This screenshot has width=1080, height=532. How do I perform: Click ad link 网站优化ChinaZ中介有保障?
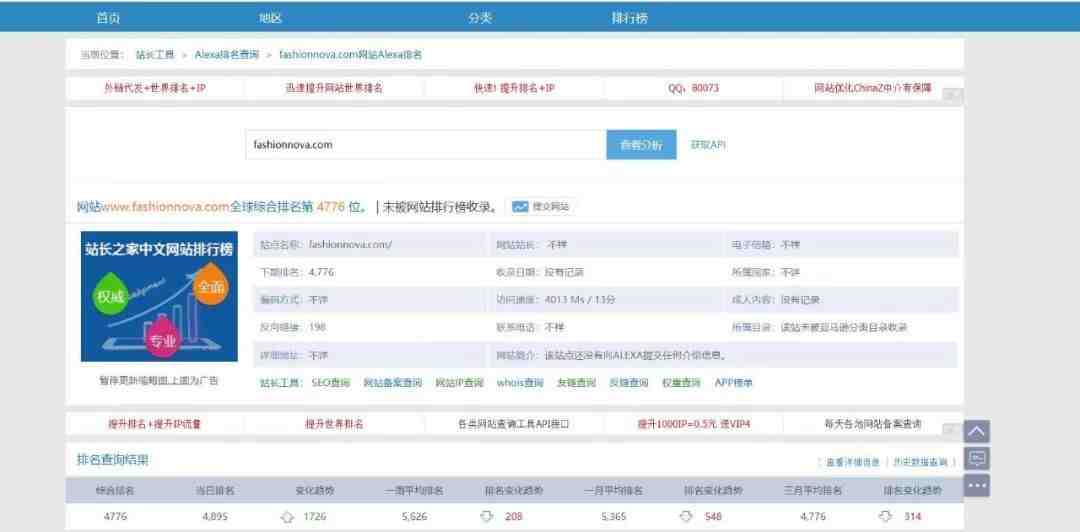point(873,89)
